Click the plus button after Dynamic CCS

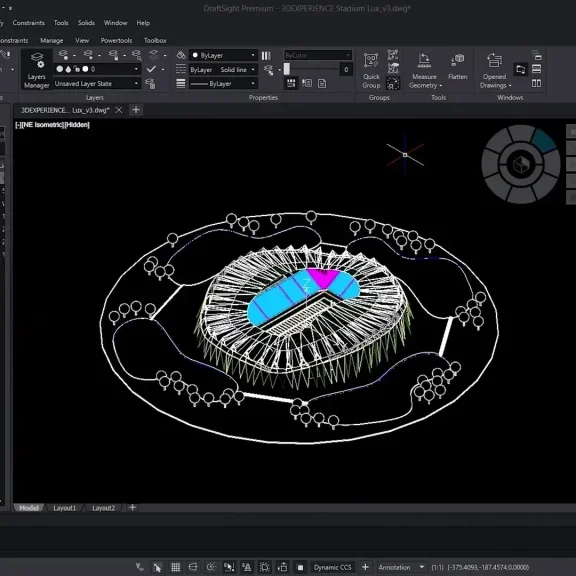[x=365, y=567]
